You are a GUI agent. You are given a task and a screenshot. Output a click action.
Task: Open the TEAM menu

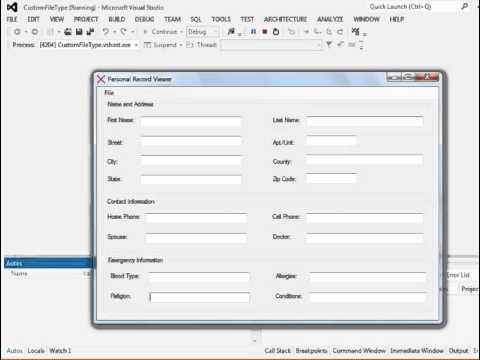coord(172,19)
